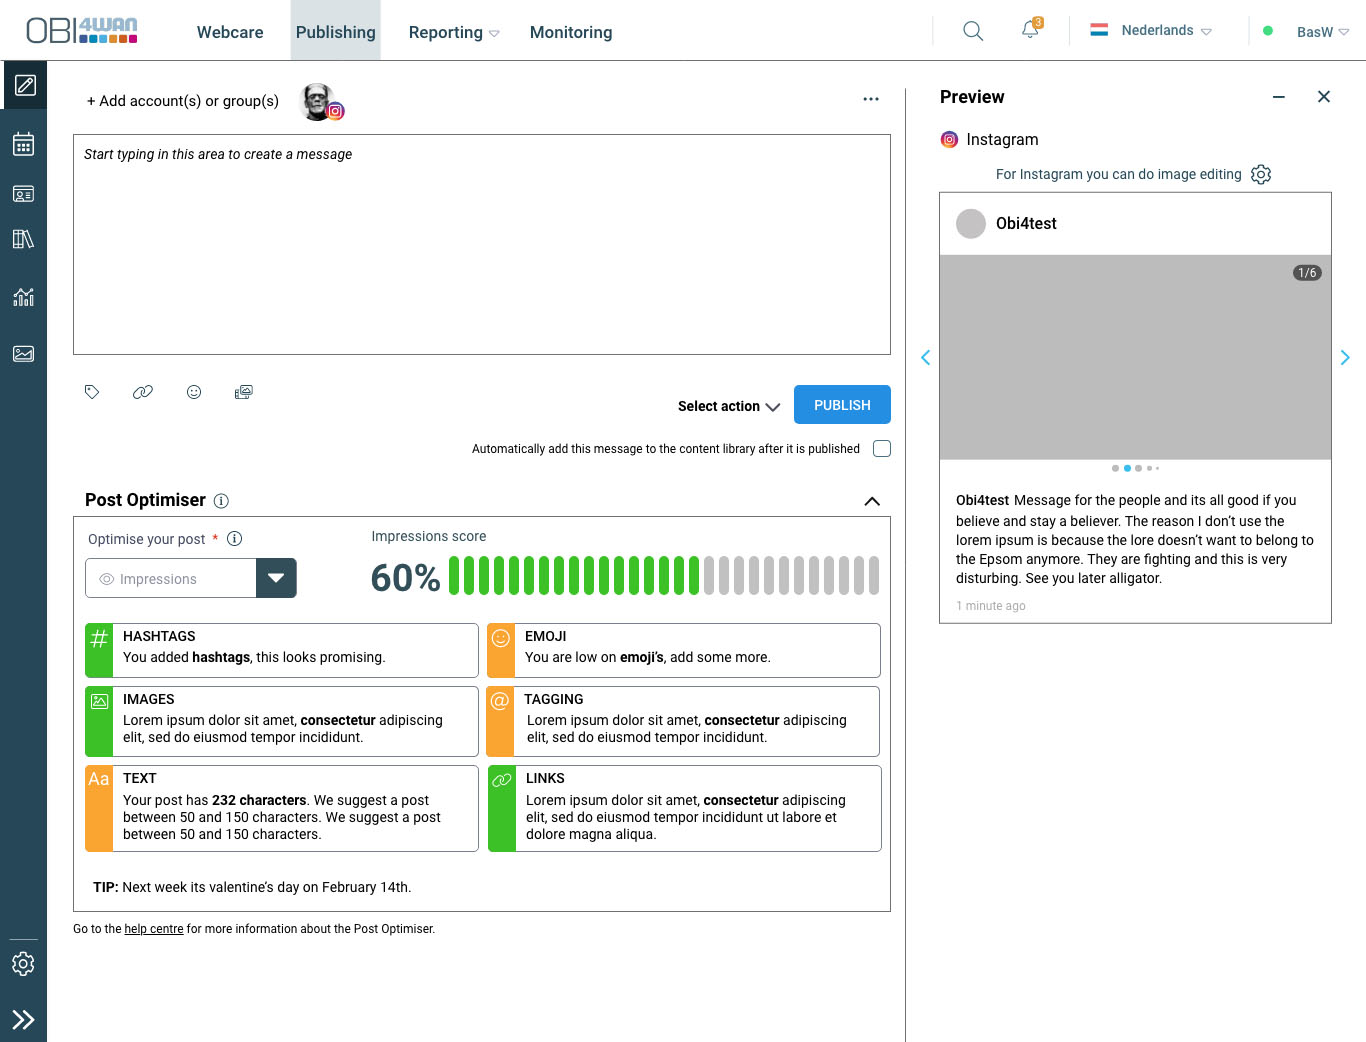Open the content library books icon
The width and height of the screenshot is (1366, 1042).
(23, 239)
